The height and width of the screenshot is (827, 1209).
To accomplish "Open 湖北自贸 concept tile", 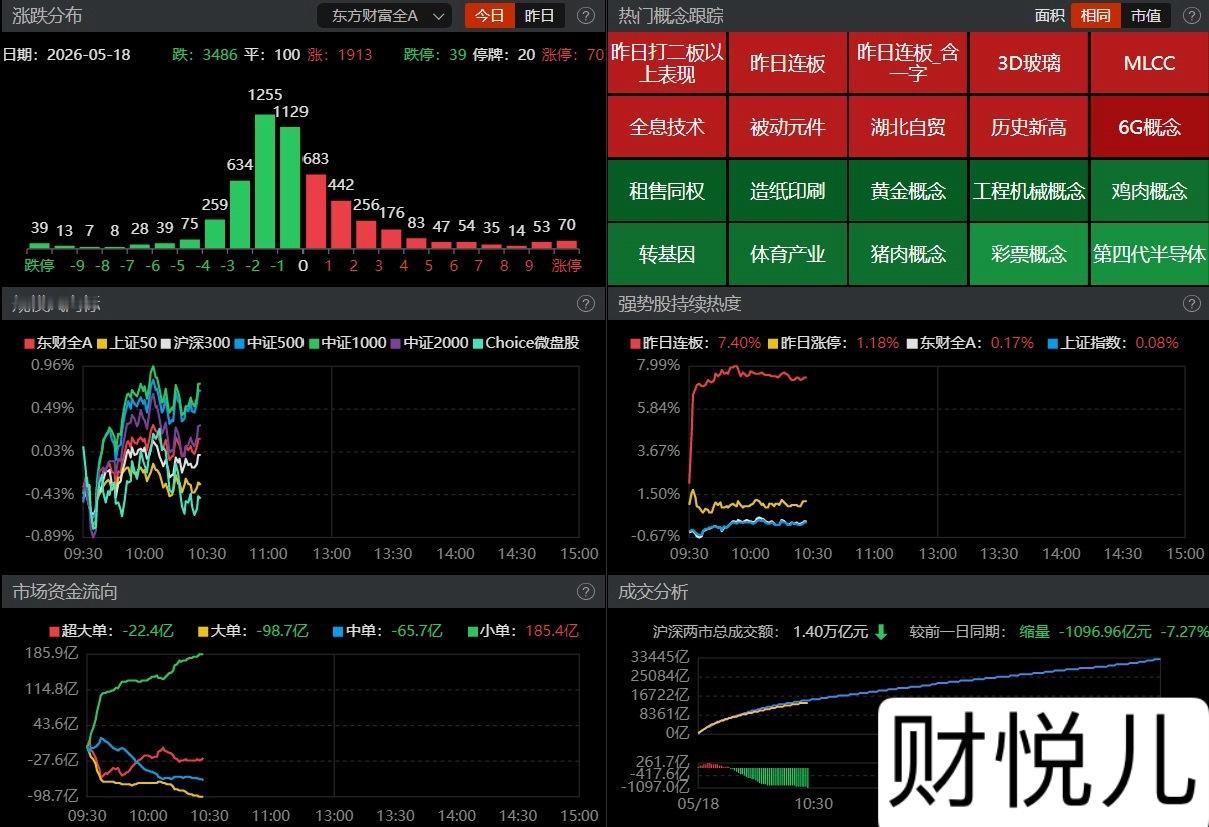I will 908,127.
